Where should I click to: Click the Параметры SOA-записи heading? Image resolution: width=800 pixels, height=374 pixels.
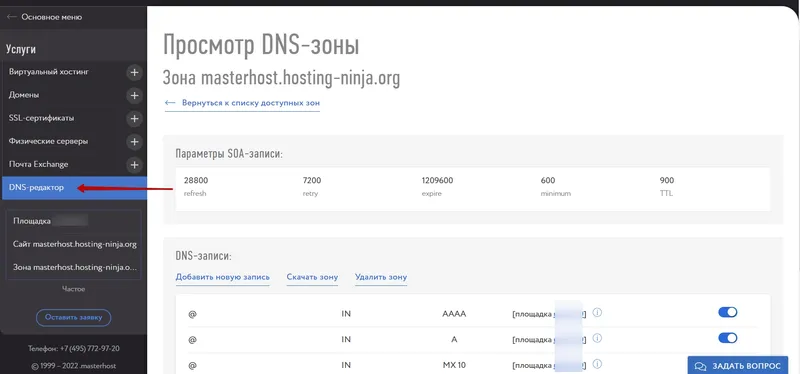(x=229, y=153)
